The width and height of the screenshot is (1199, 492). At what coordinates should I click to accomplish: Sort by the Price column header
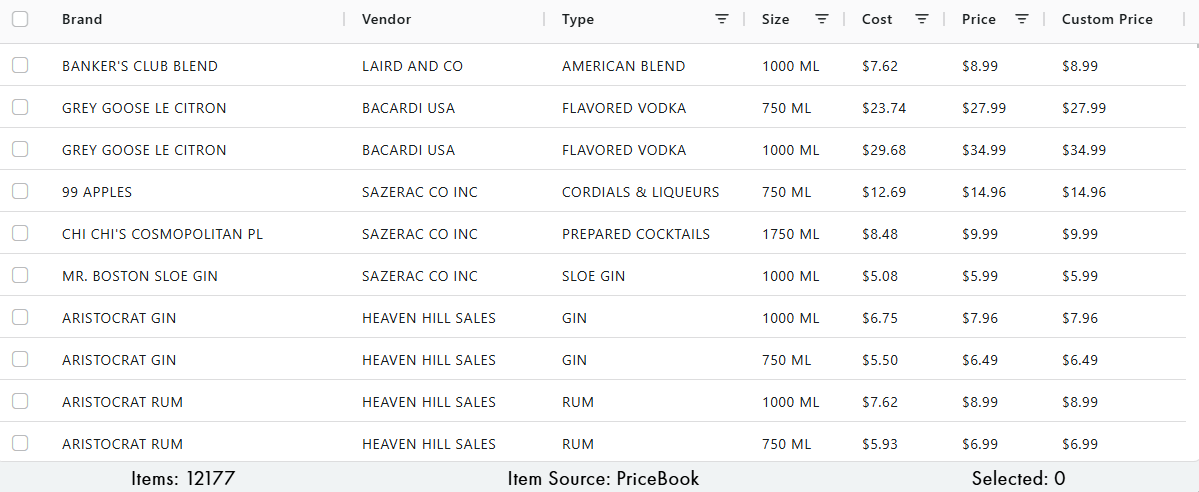click(979, 20)
